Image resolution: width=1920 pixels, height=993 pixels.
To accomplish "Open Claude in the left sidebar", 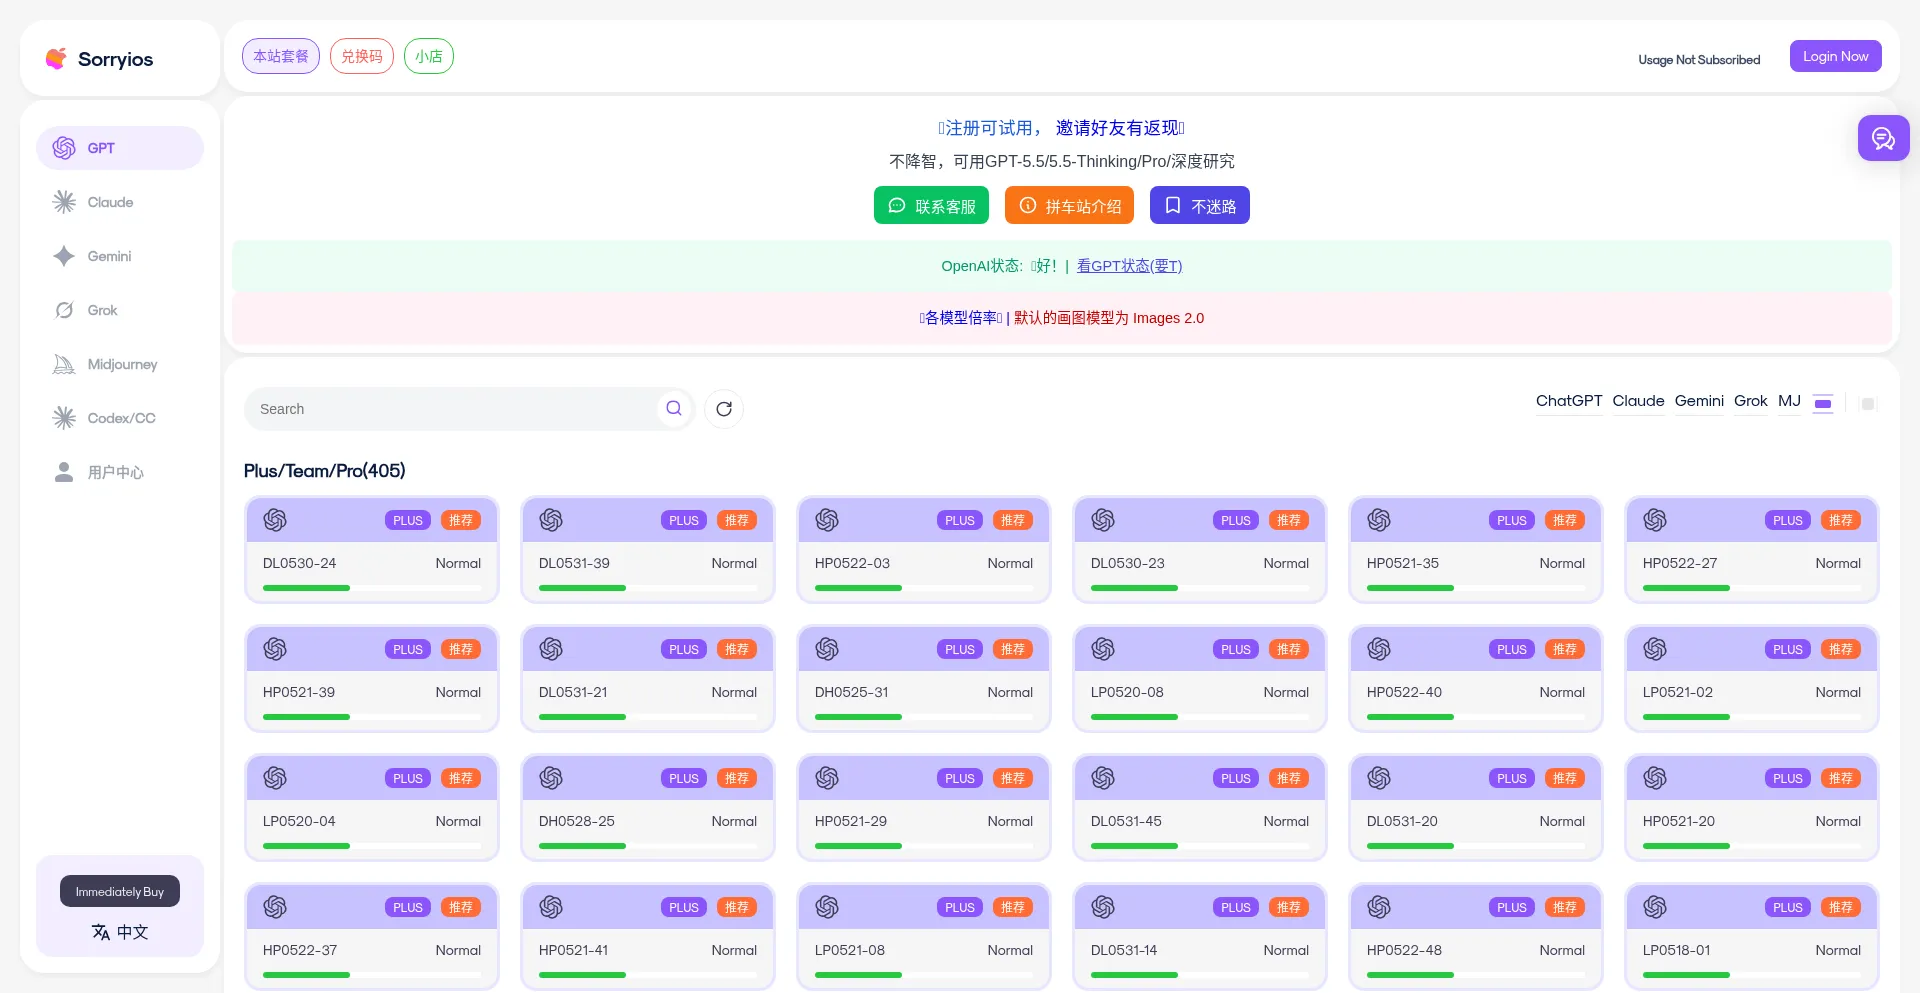I will pos(120,202).
